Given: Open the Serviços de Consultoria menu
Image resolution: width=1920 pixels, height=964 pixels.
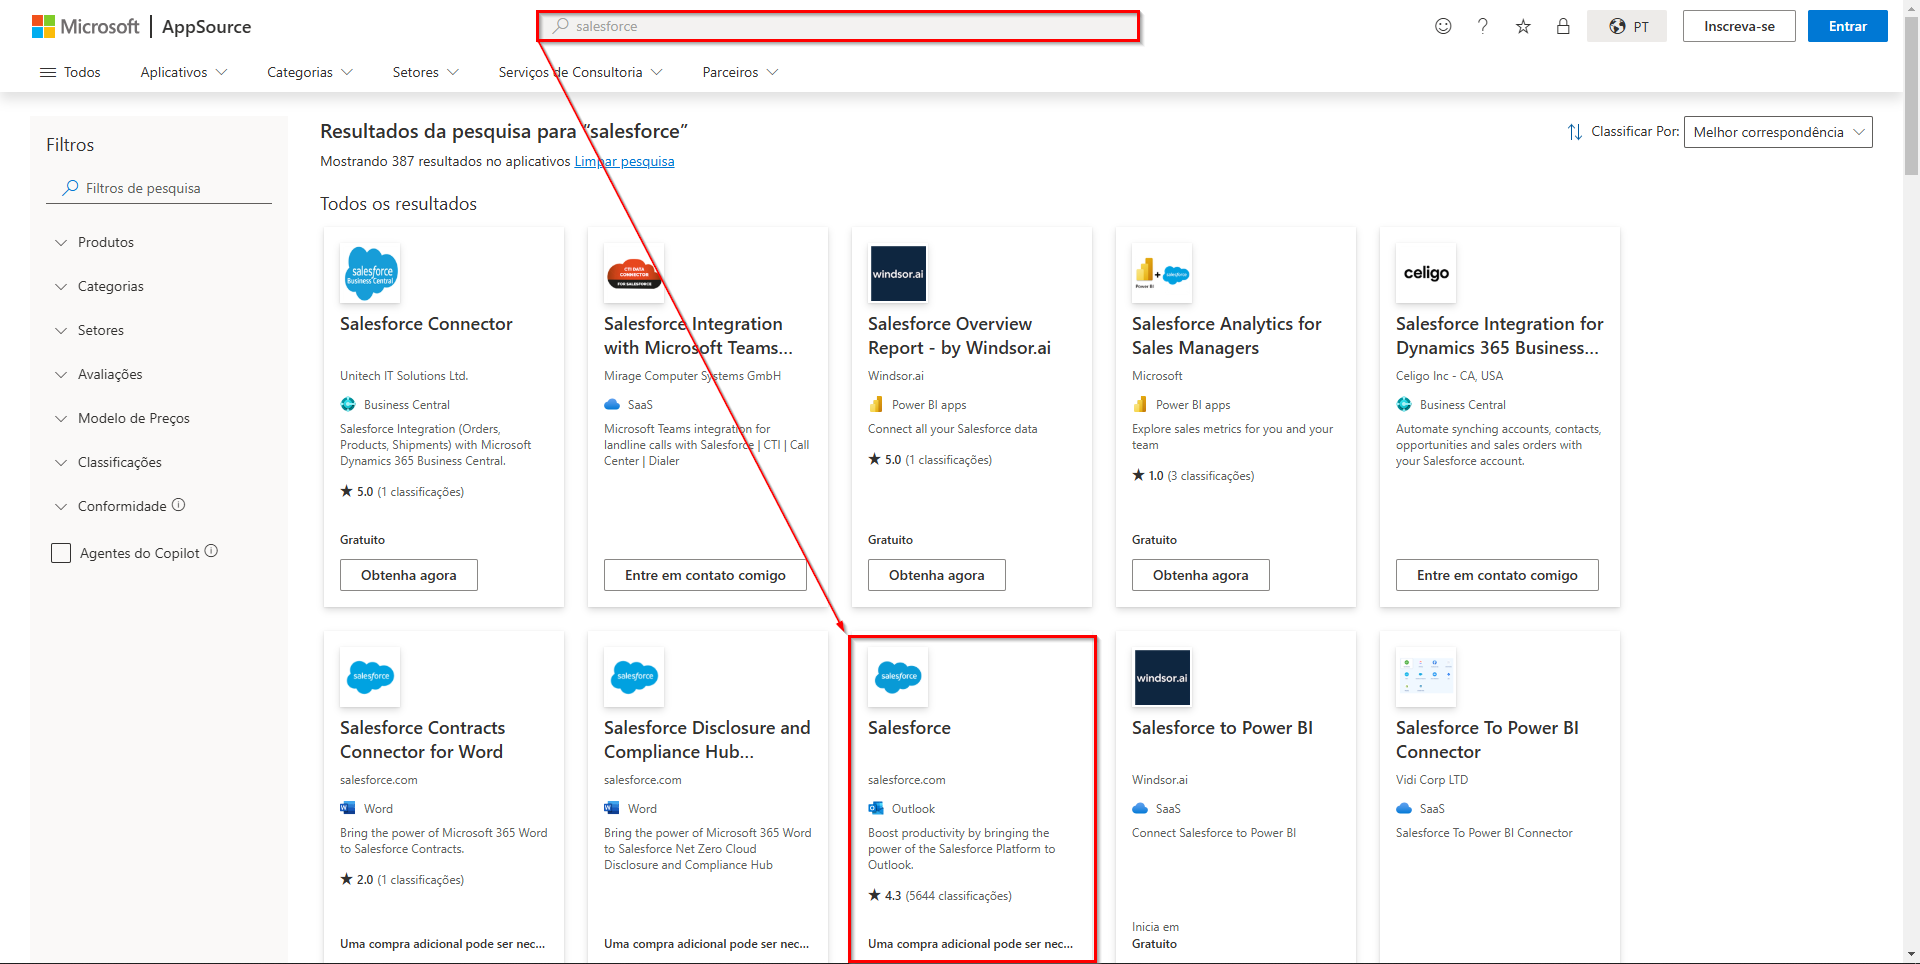Looking at the screenshot, I should (x=581, y=72).
